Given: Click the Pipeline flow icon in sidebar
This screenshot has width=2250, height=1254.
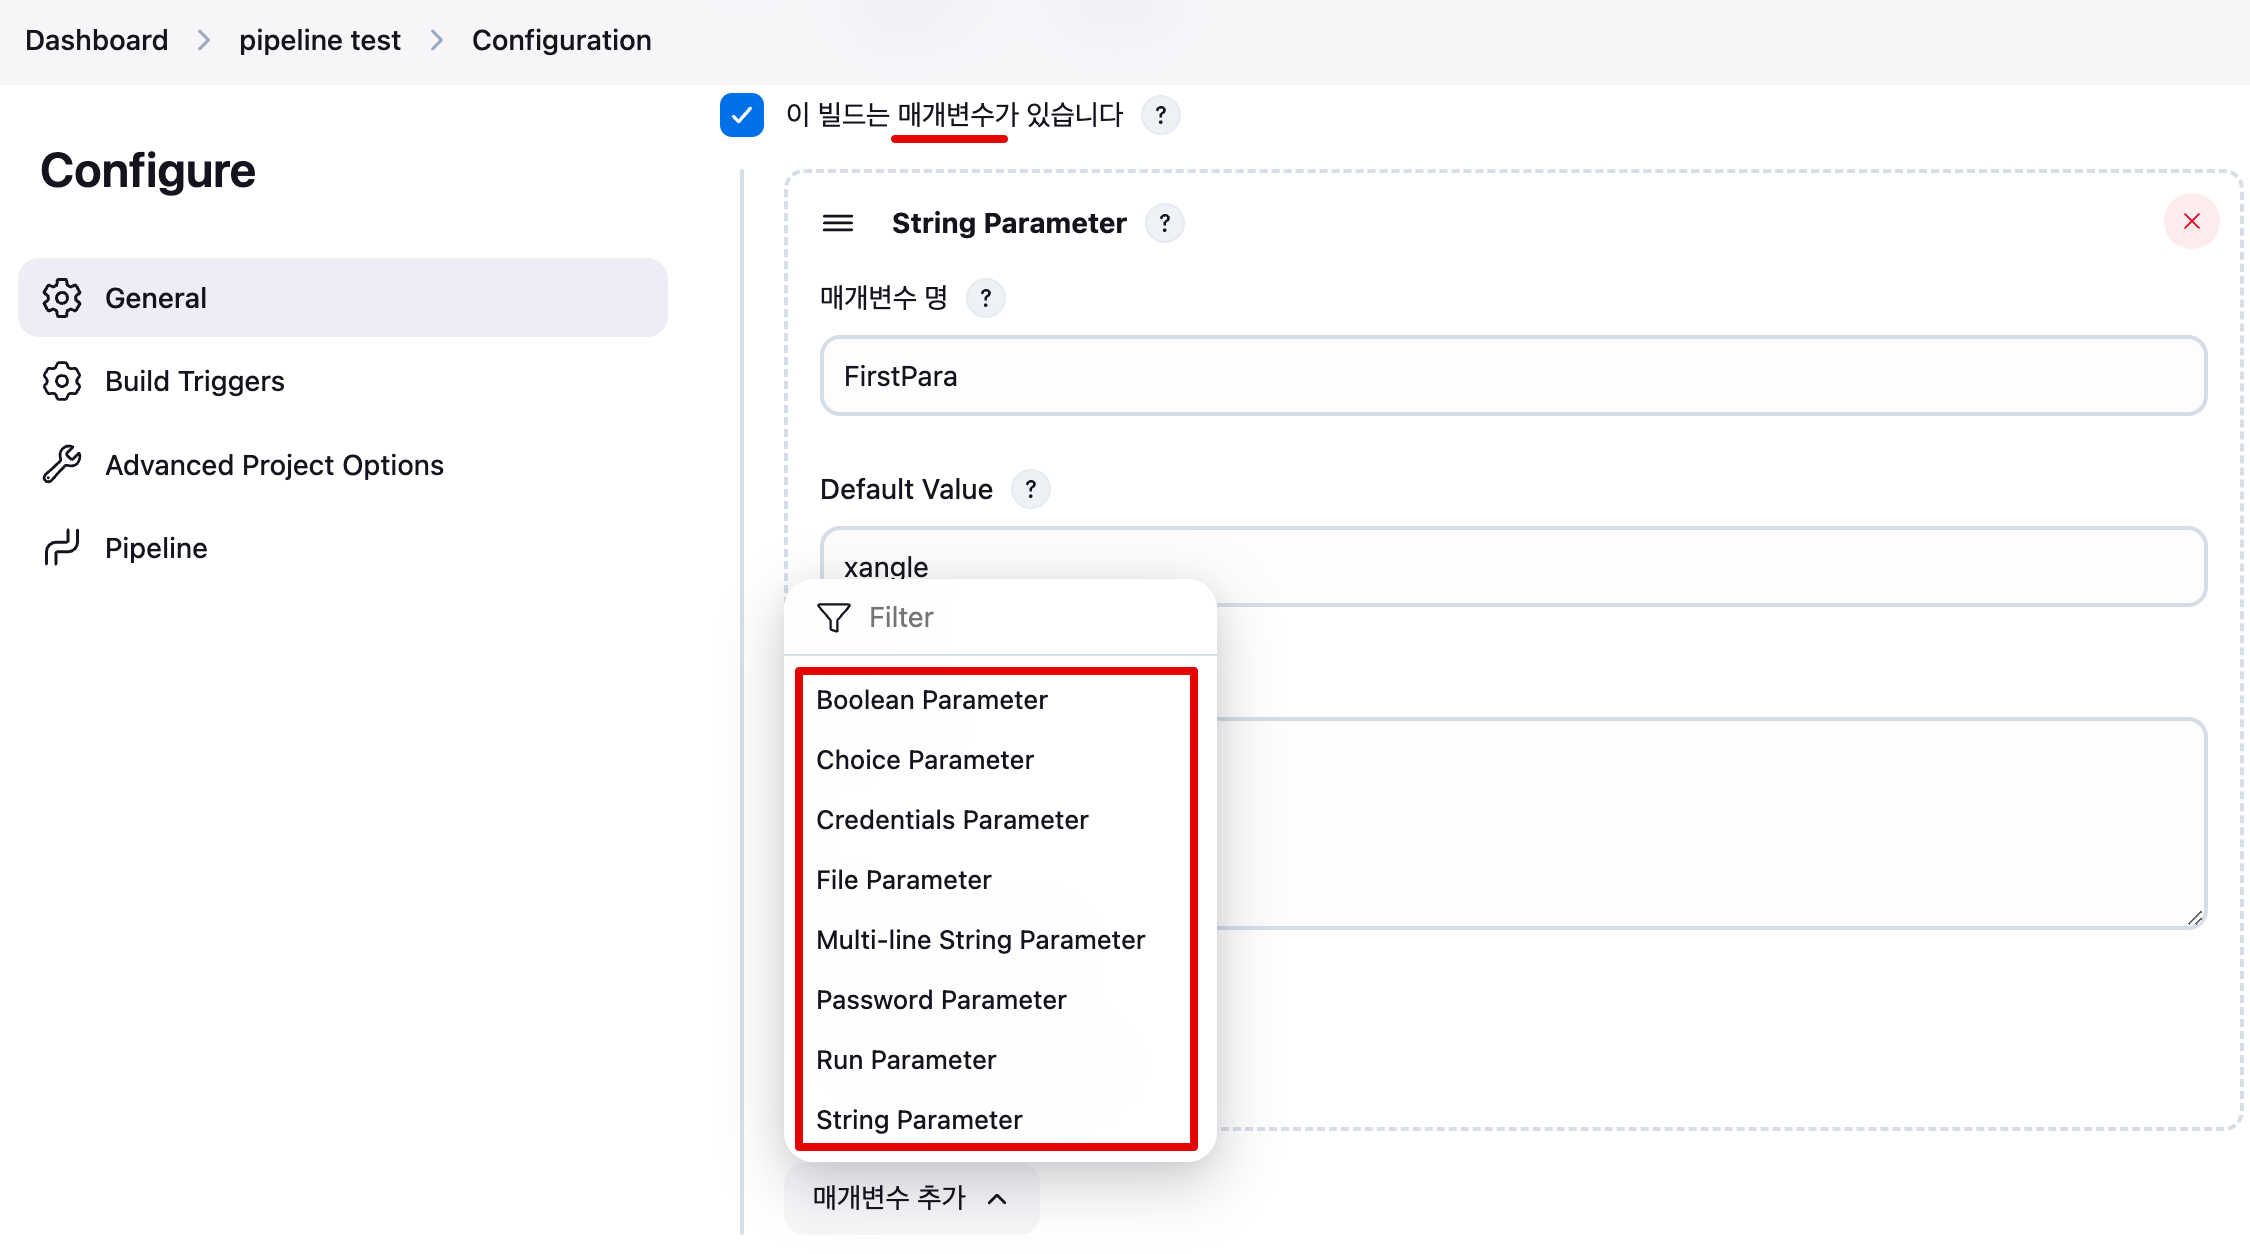Looking at the screenshot, I should point(62,548).
